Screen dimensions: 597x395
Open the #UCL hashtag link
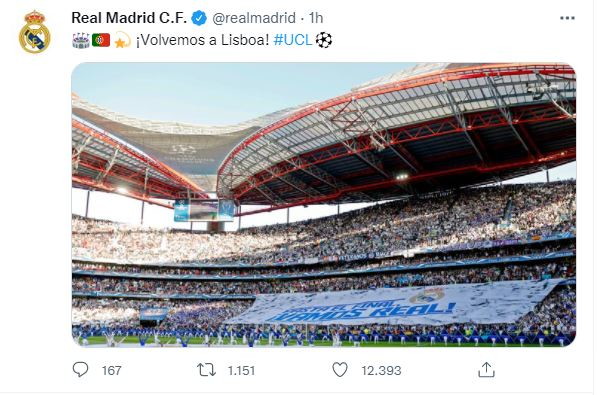[x=292, y=40]
